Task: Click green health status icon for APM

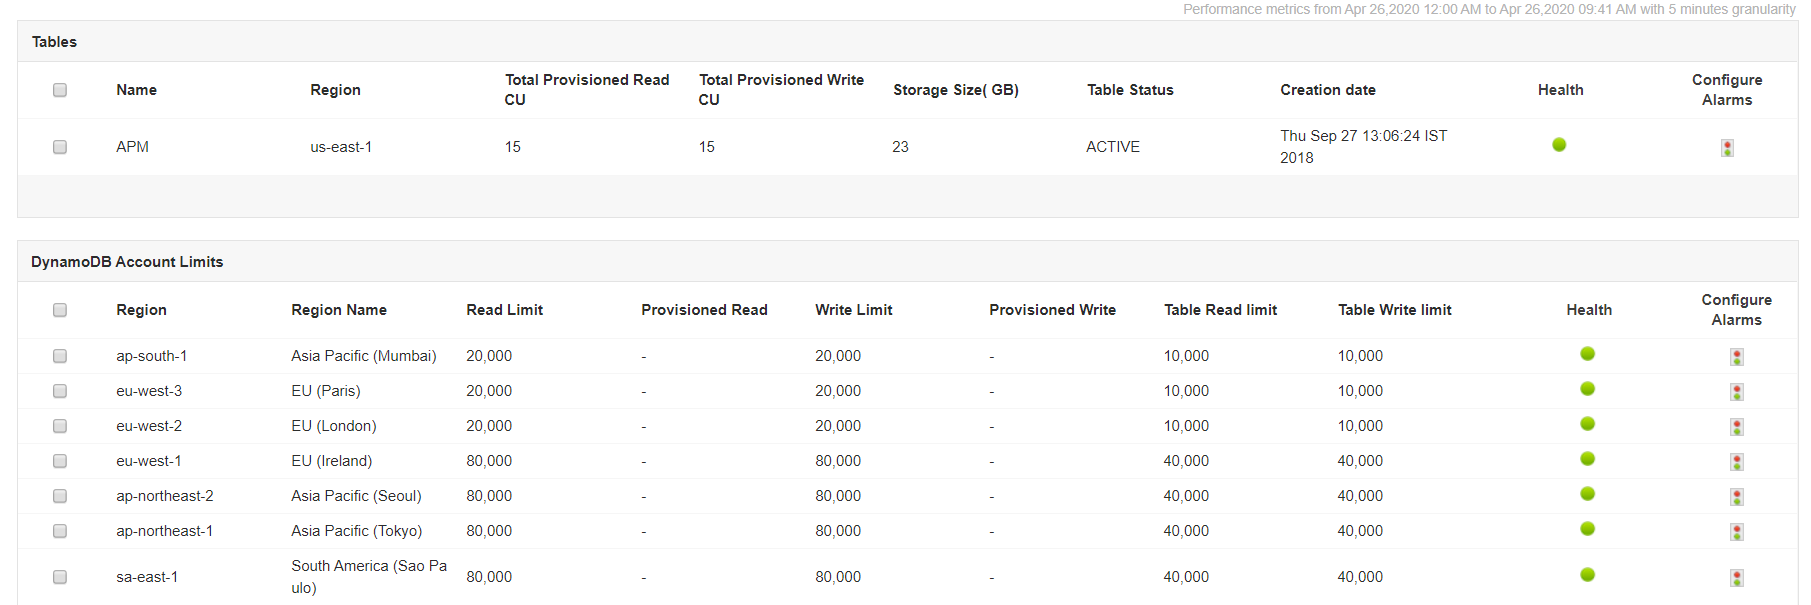Action: pyautogui.click(x=1558, y=145)
